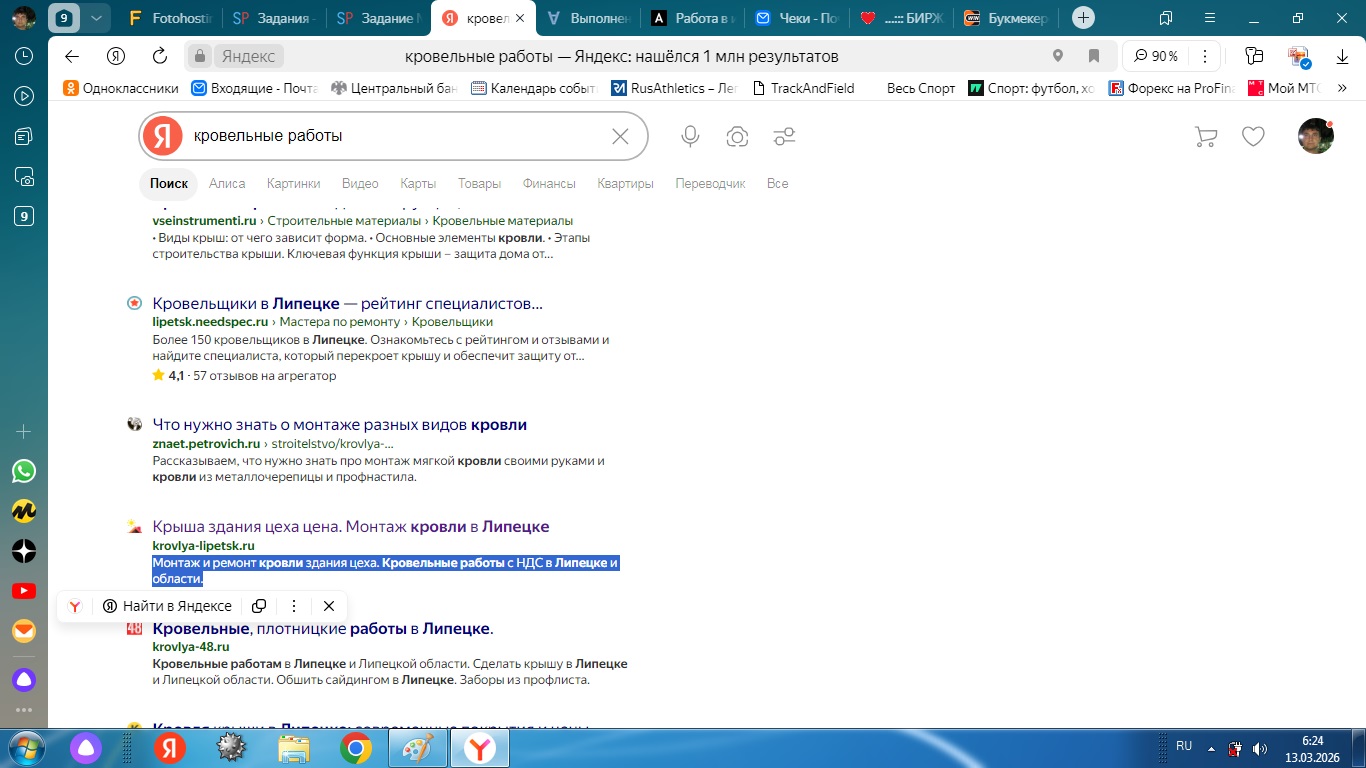Adjust the 90% page zoom control
1366x768 pixels.
point(1156,56)
